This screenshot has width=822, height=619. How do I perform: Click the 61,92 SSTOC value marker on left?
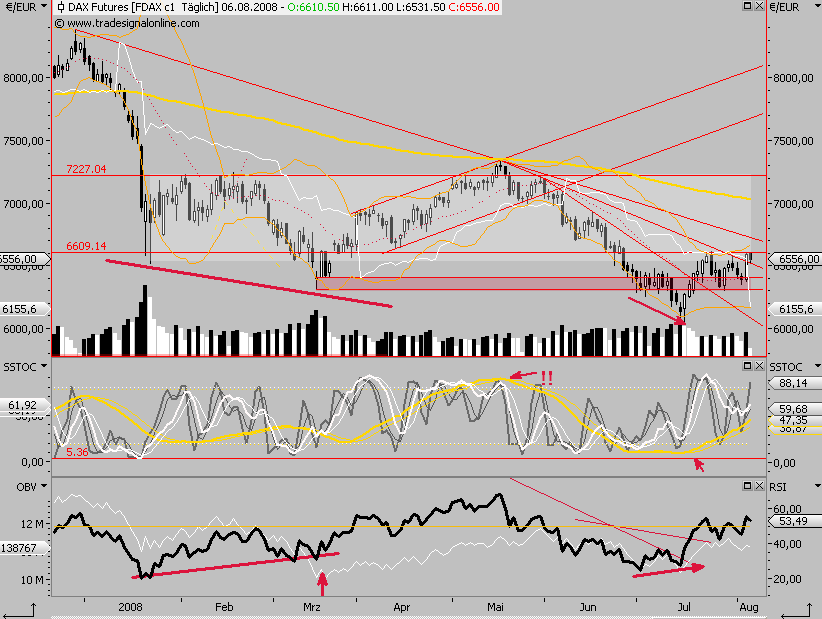coord(23,405)
